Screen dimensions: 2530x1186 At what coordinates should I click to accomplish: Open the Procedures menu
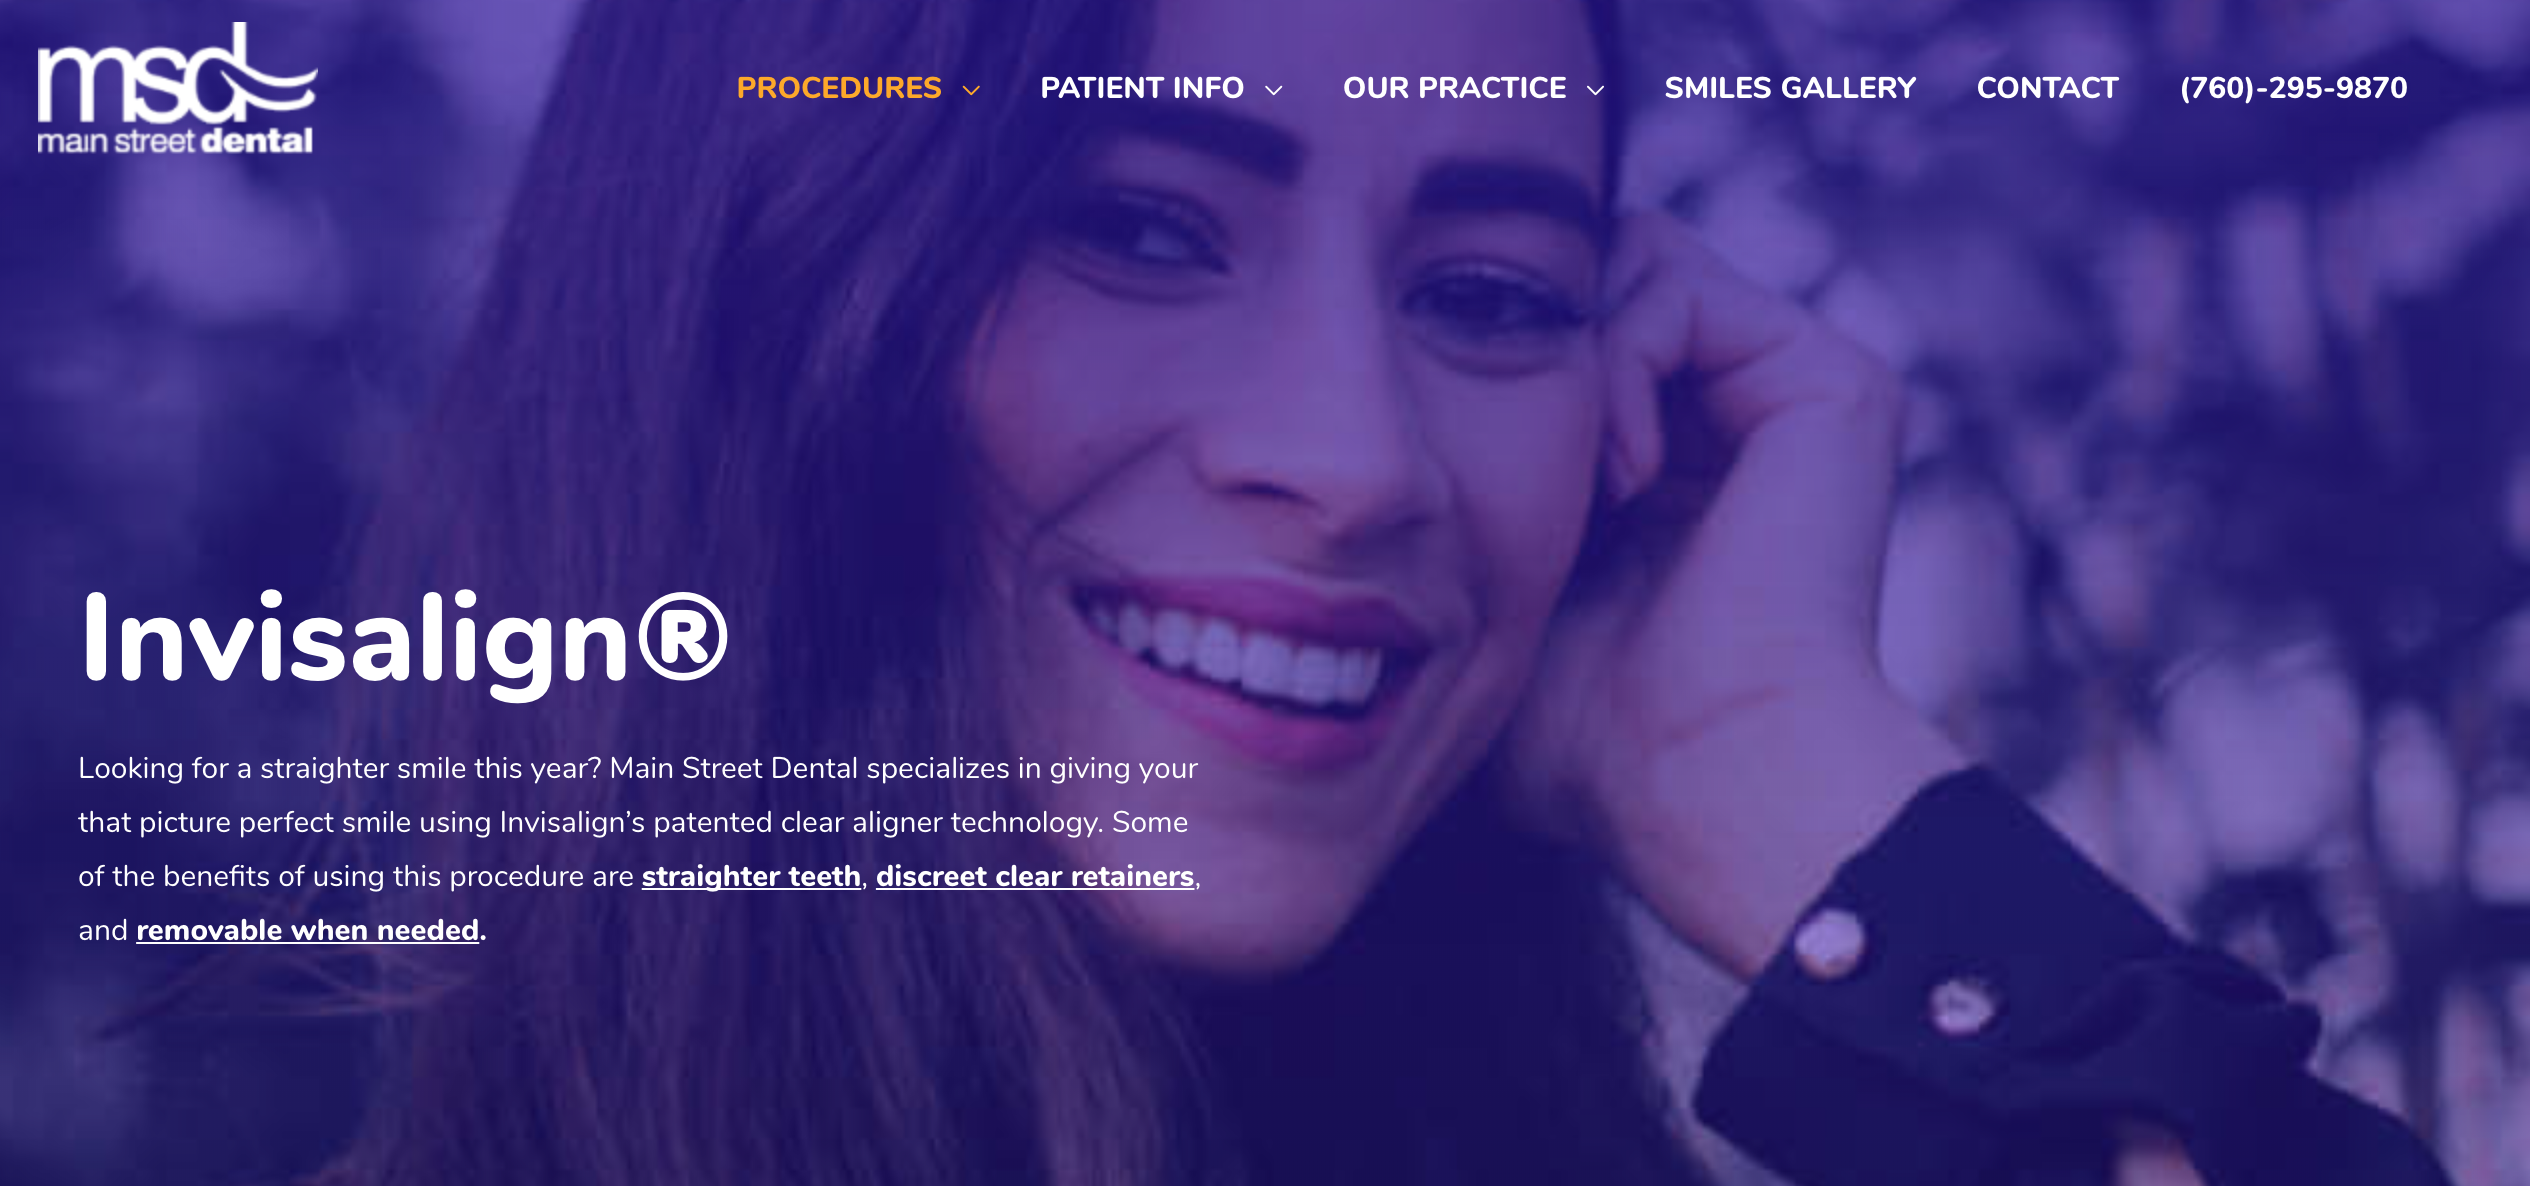(838, 88)
